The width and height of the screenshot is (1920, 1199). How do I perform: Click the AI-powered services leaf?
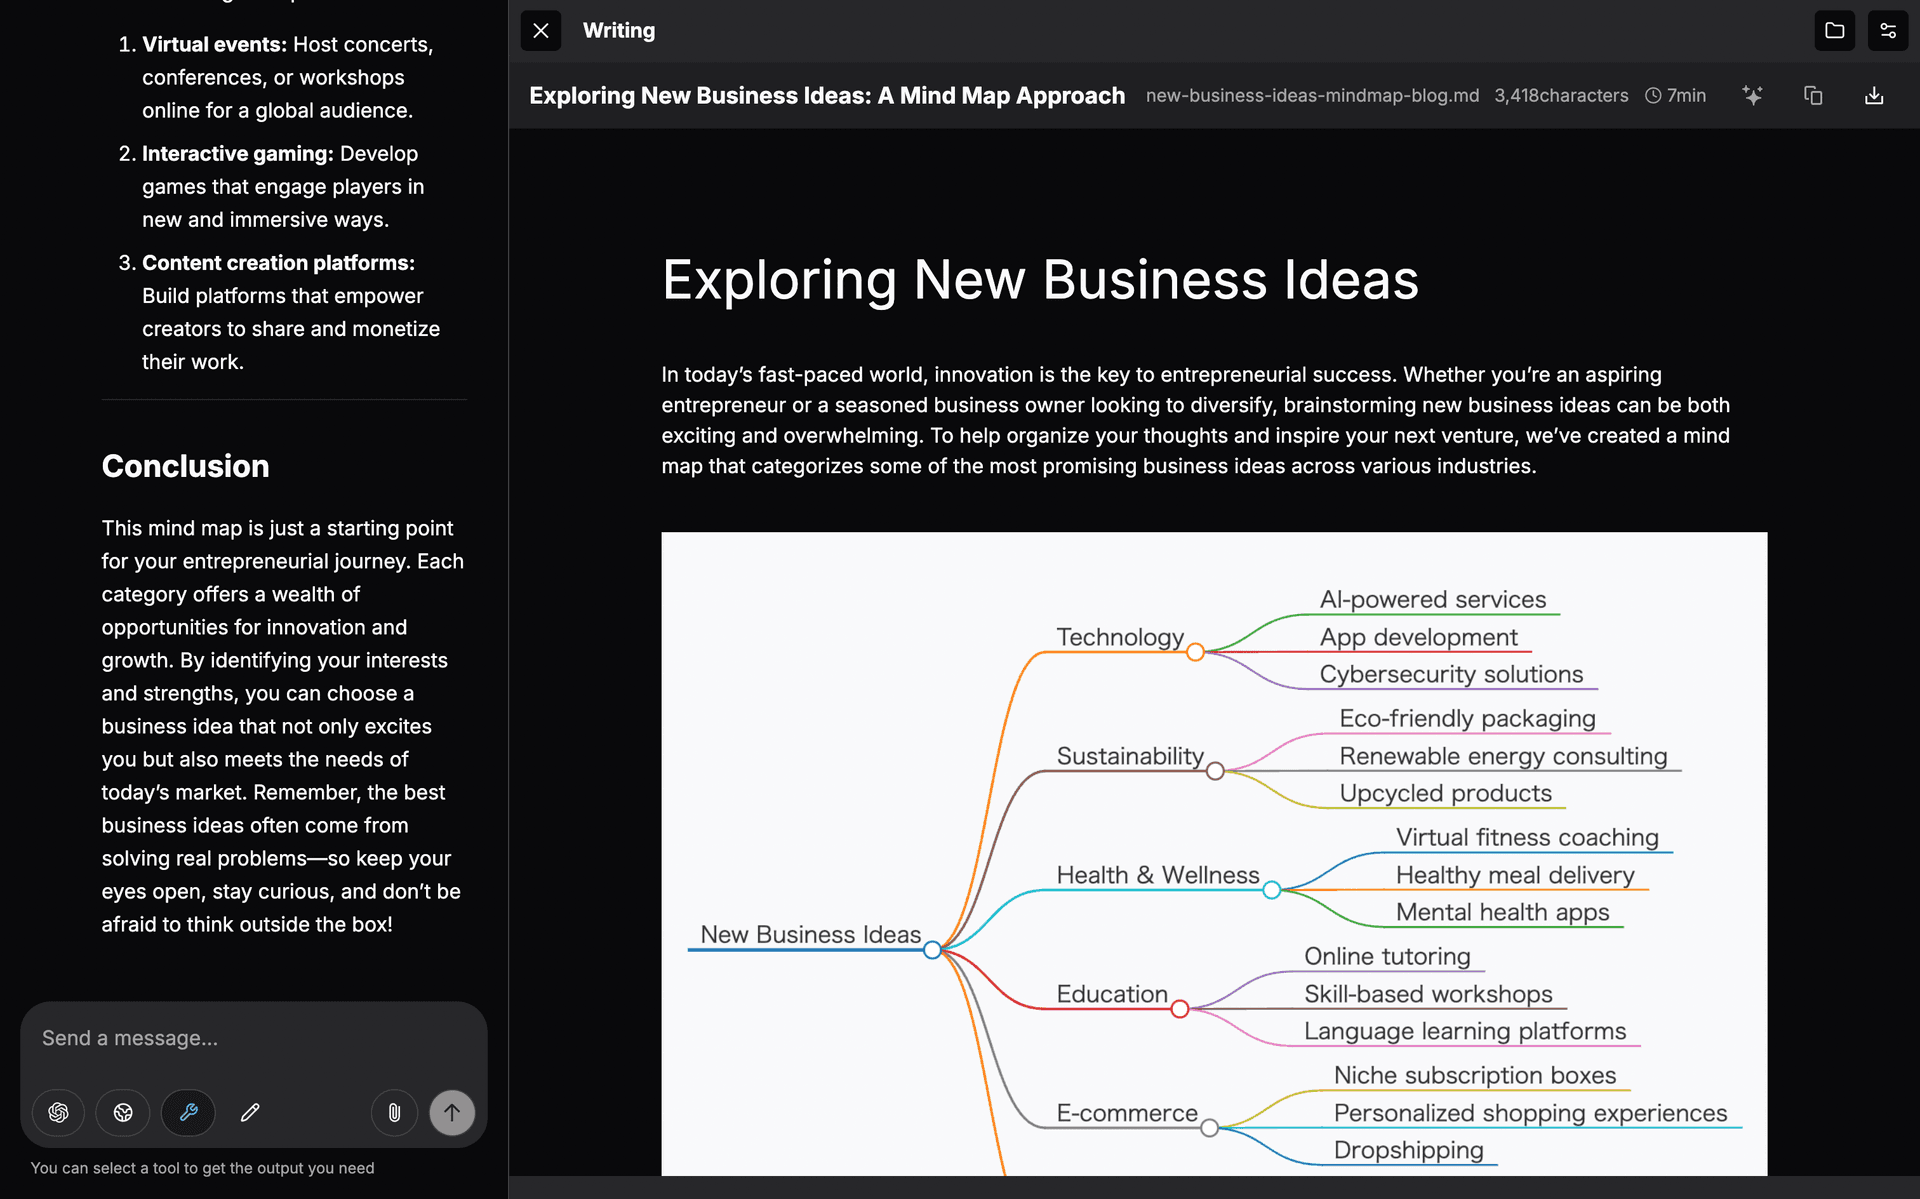(1433, 599)
